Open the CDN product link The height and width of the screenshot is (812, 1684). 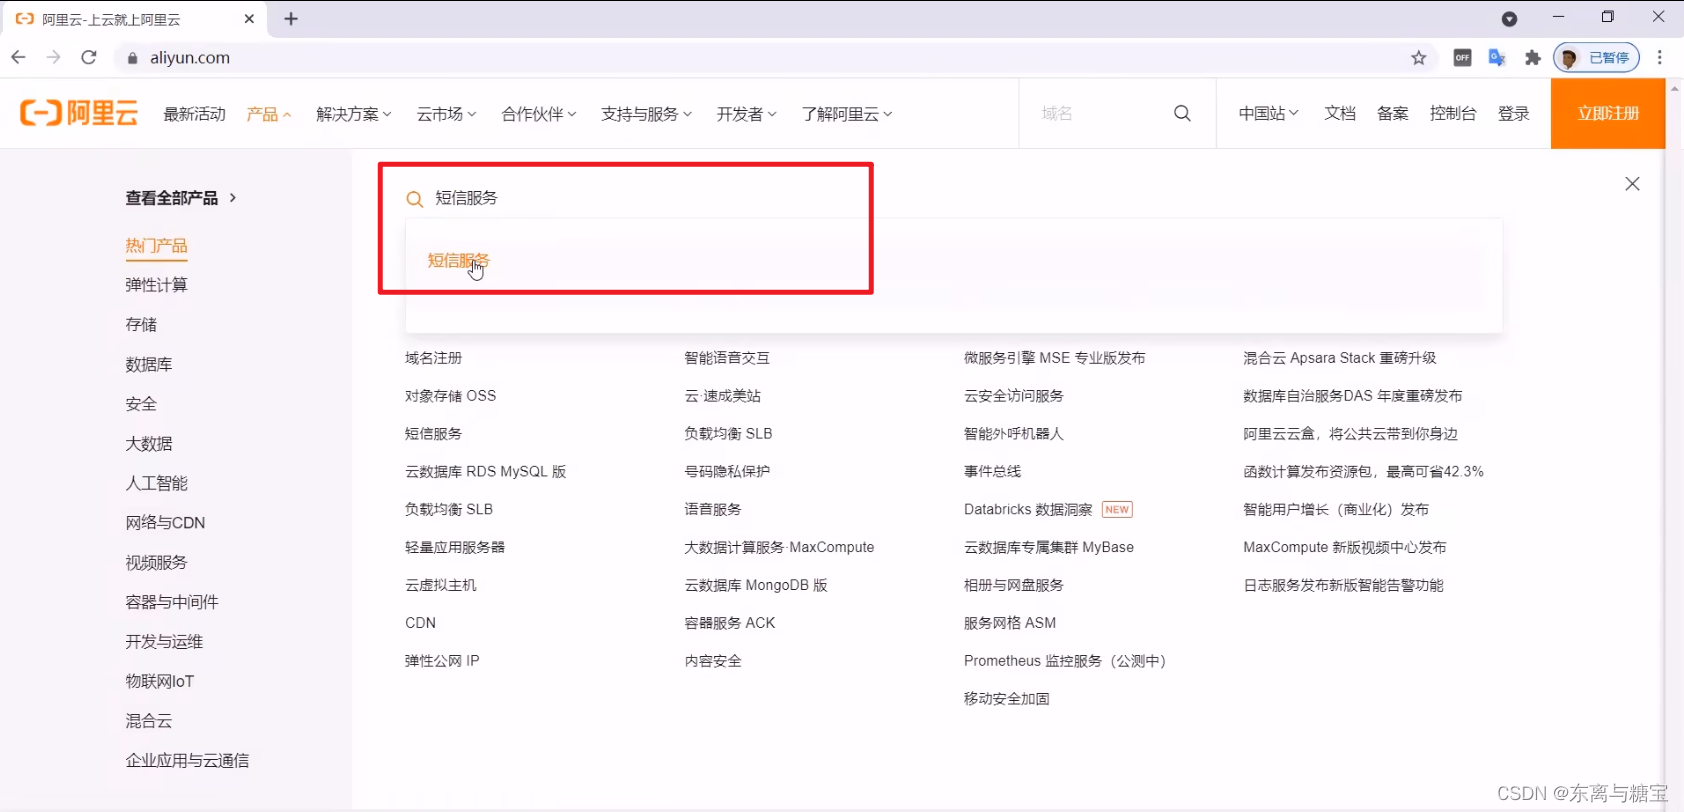pos(420,623)
